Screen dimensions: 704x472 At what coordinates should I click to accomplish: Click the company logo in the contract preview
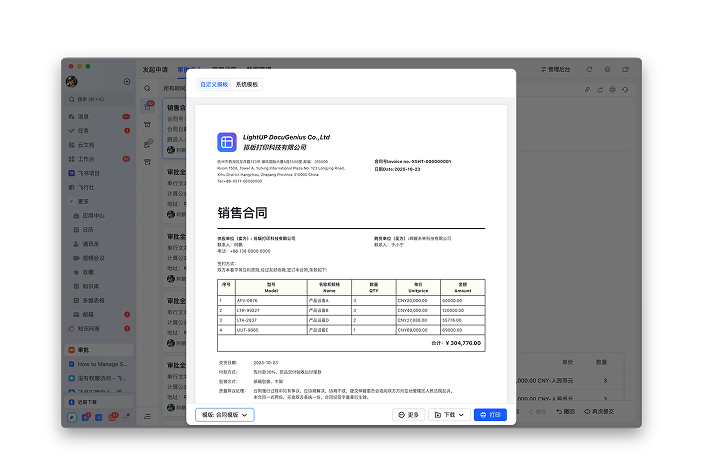(x=227, y=142)
